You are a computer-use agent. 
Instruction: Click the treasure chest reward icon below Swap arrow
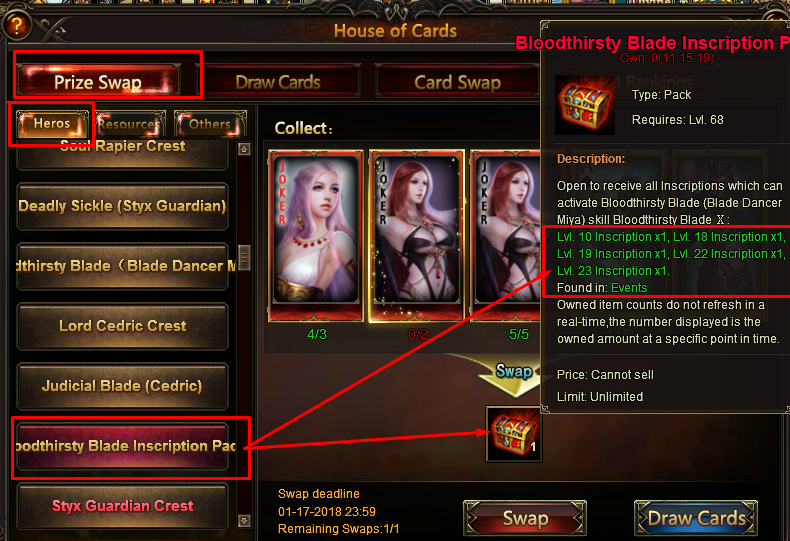[x=514, y=434]
